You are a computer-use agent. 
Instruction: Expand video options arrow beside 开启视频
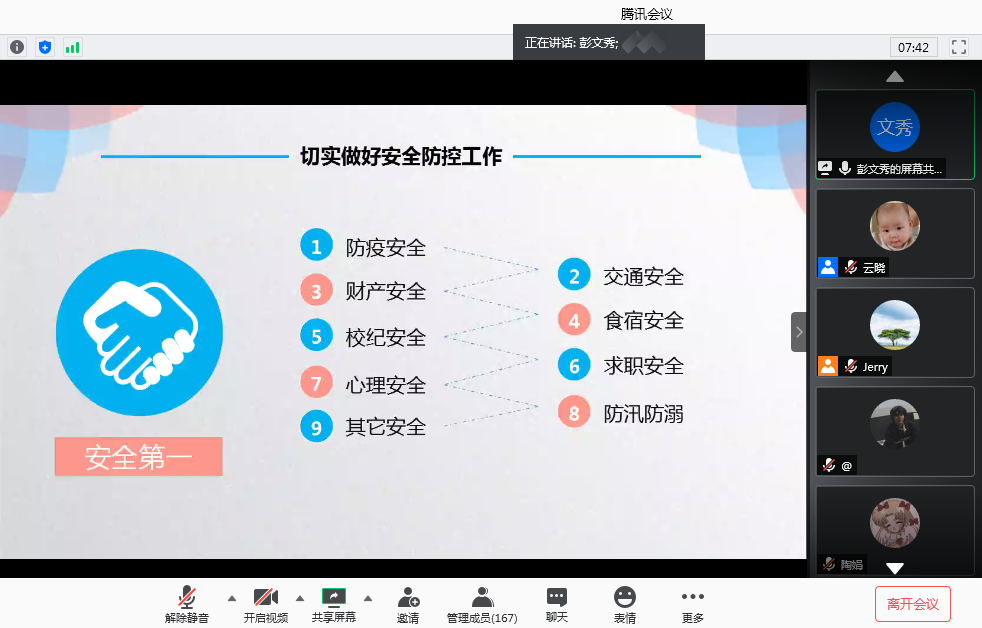pyautogui.click(x=300, y=598)
